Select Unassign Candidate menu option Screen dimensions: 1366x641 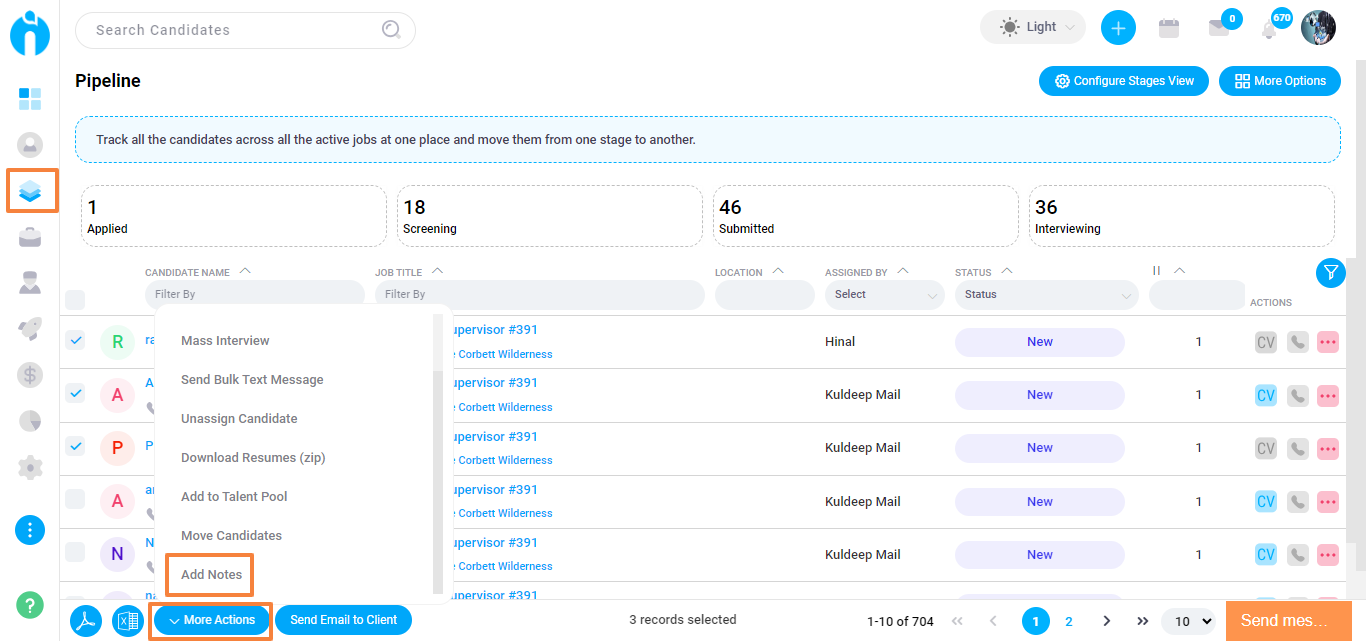click(x=239, y=419)
